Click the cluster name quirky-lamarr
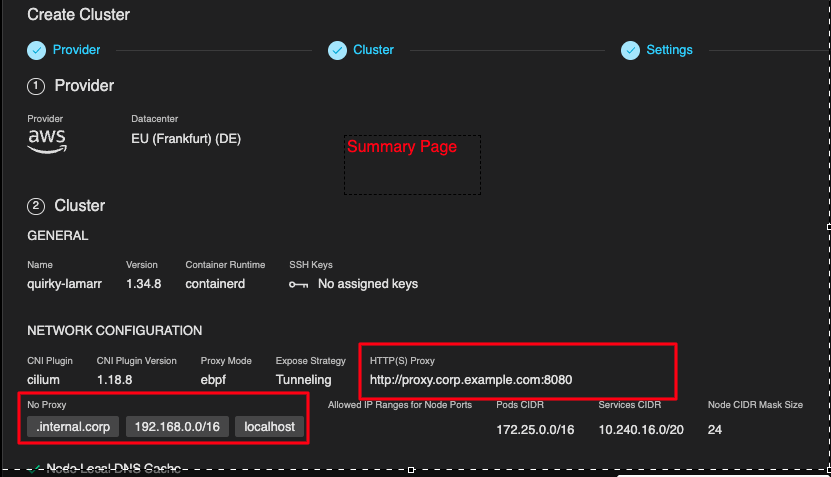Image resolution: width=831 pixels, height=477 pixels. 65,284
